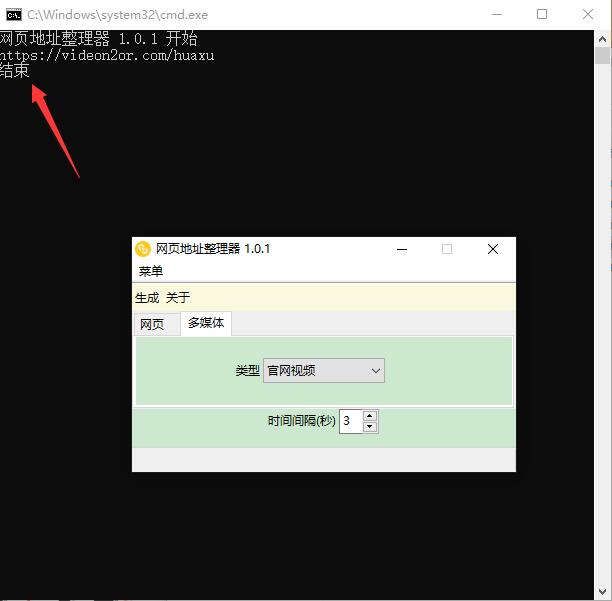The height and width of the screenshot is (601, 612).
Task: Click the 类型 label
Action: click(x=247, y=370)
